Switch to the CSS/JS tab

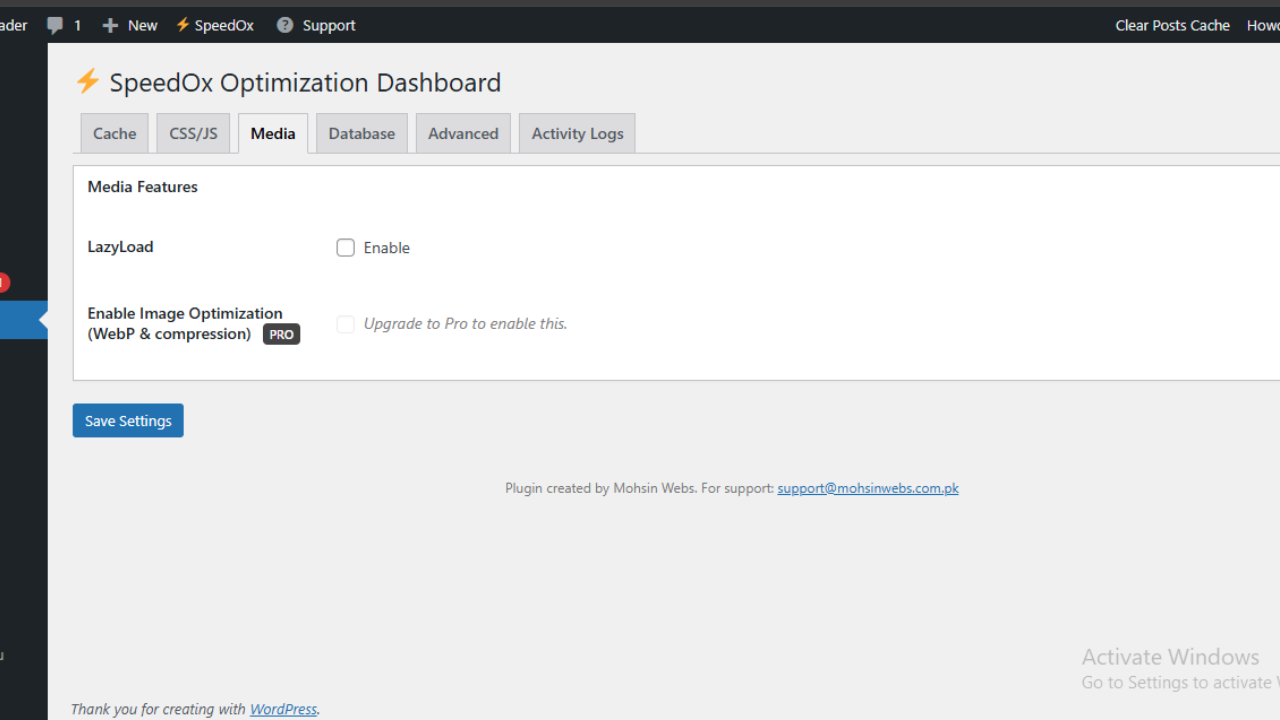click(x=193, y=133)
